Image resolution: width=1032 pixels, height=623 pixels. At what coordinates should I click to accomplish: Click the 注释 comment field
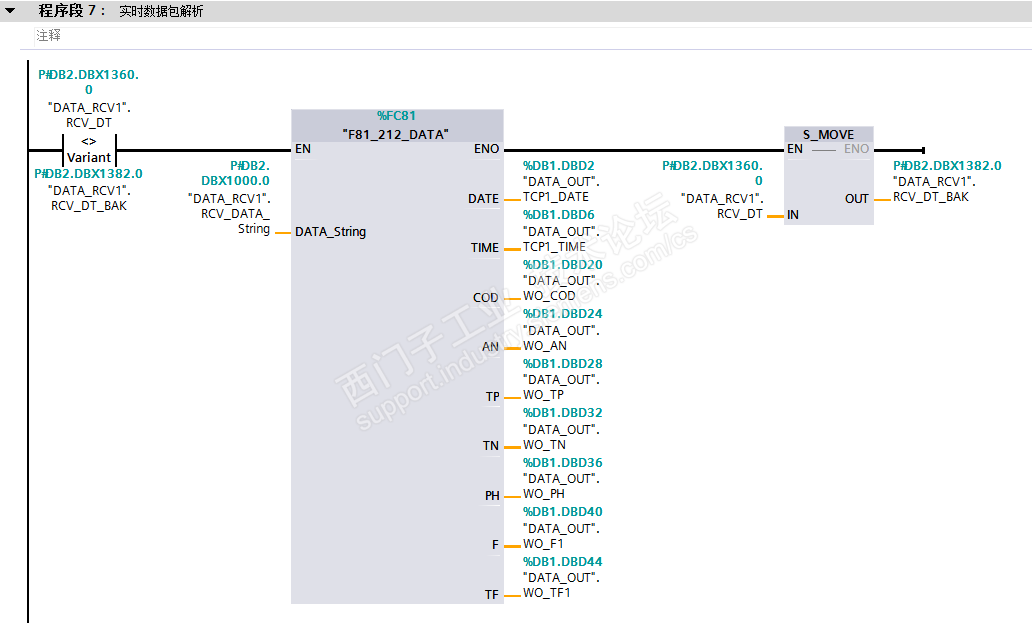[x=532, y=36]
